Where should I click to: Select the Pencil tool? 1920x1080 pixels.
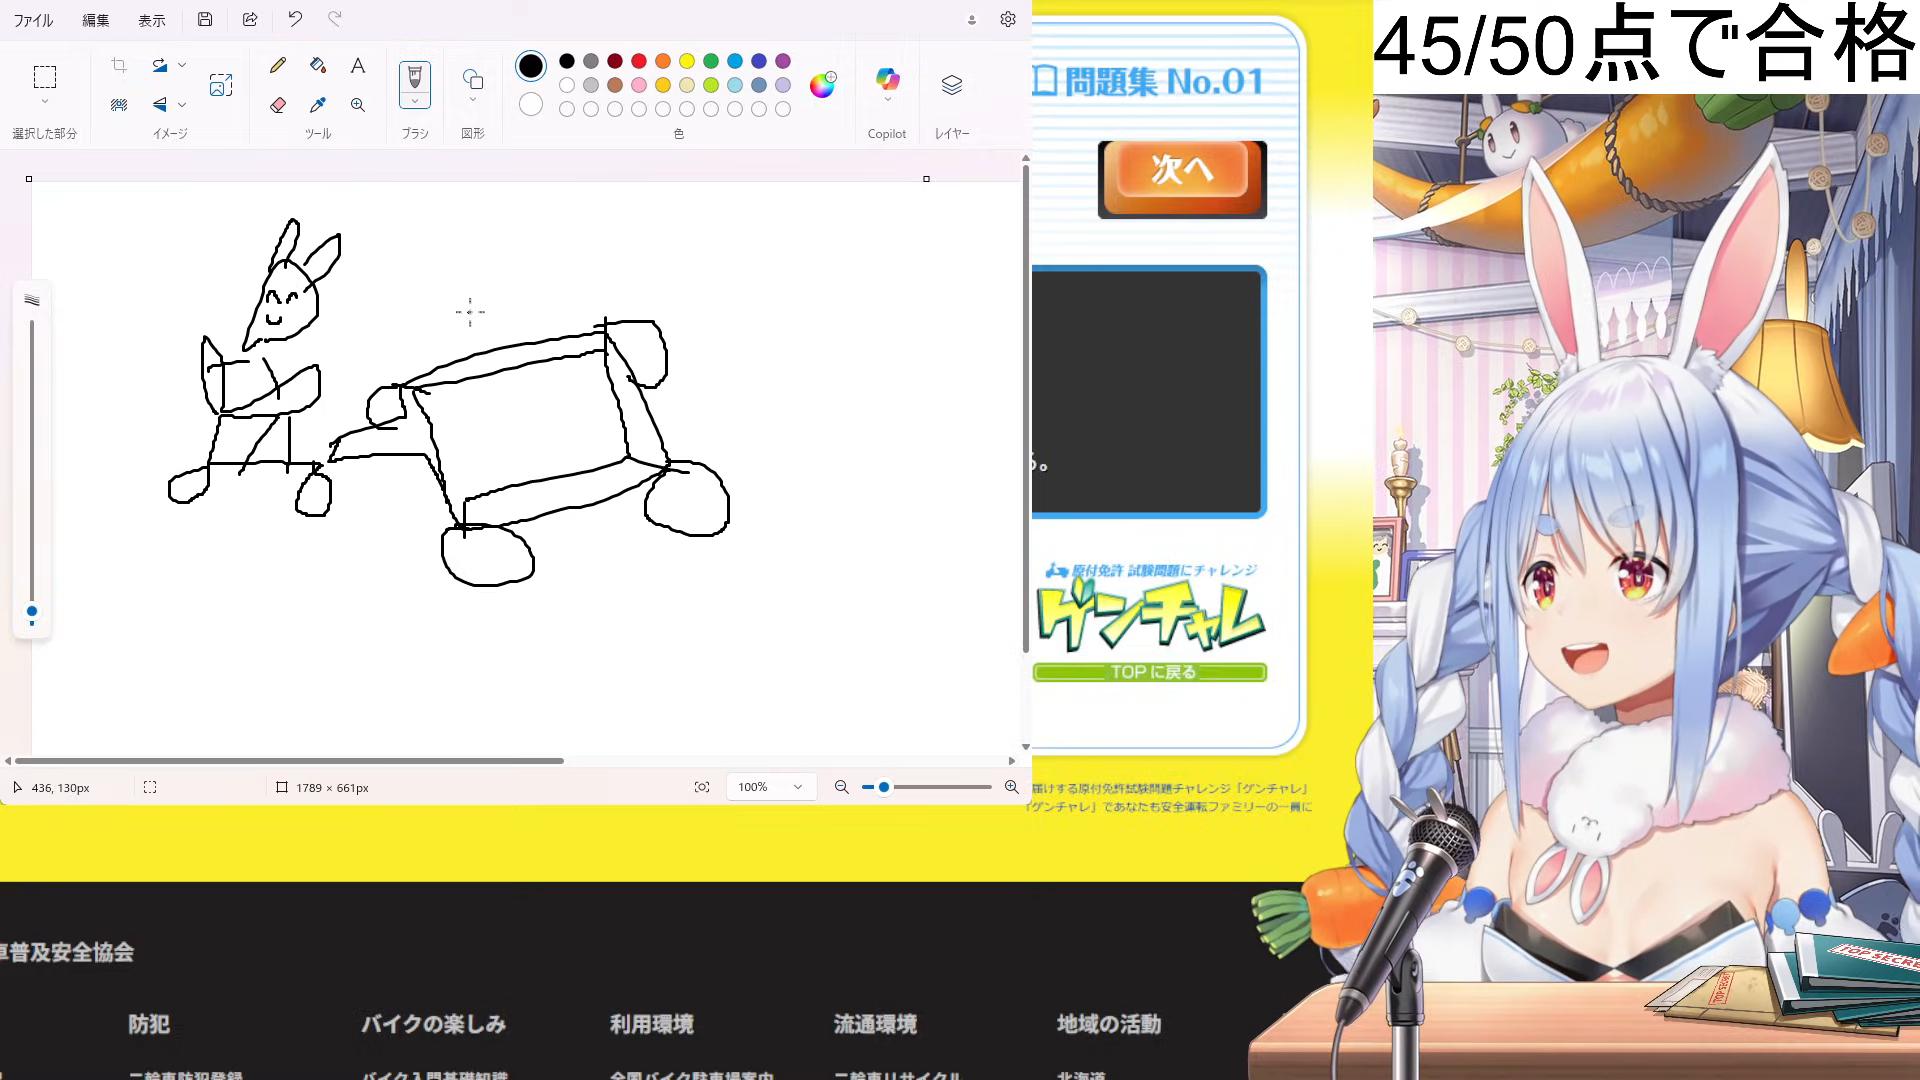278,66
